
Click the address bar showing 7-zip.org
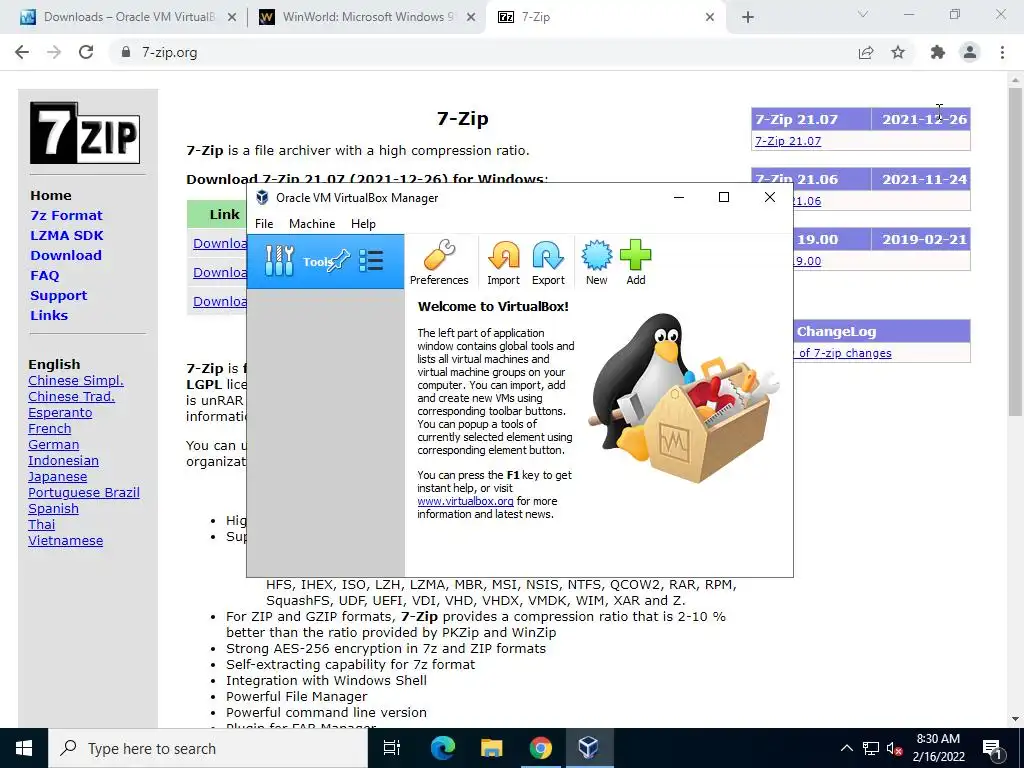pyautogui.click(x=483, y=52)
